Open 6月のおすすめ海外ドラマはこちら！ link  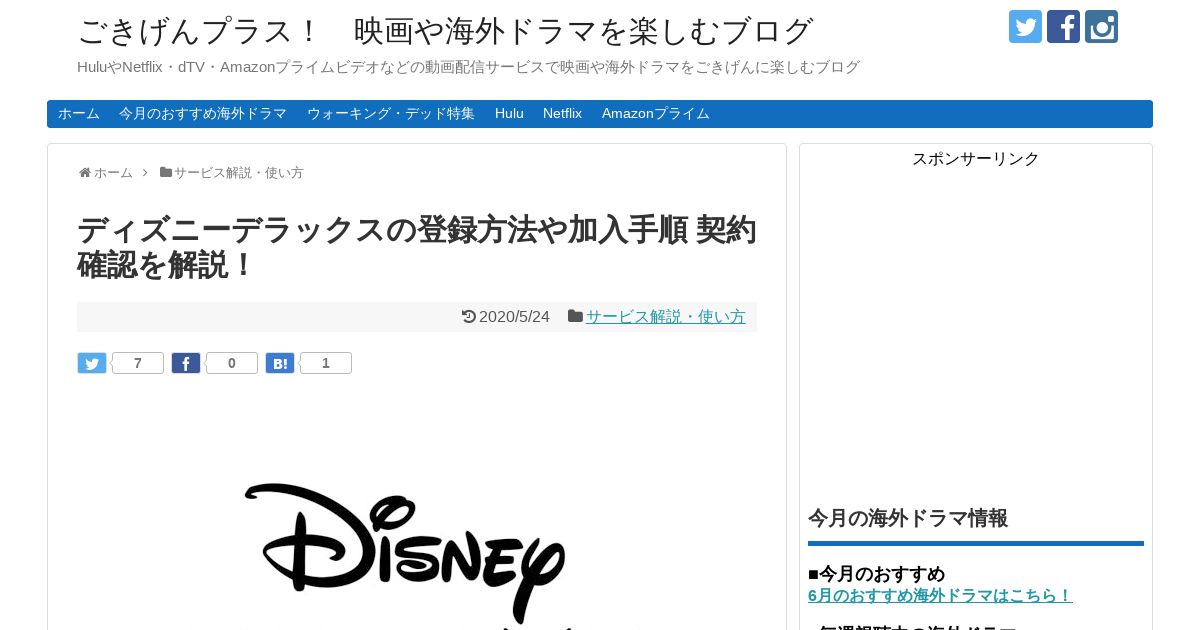tap(940, 595)
